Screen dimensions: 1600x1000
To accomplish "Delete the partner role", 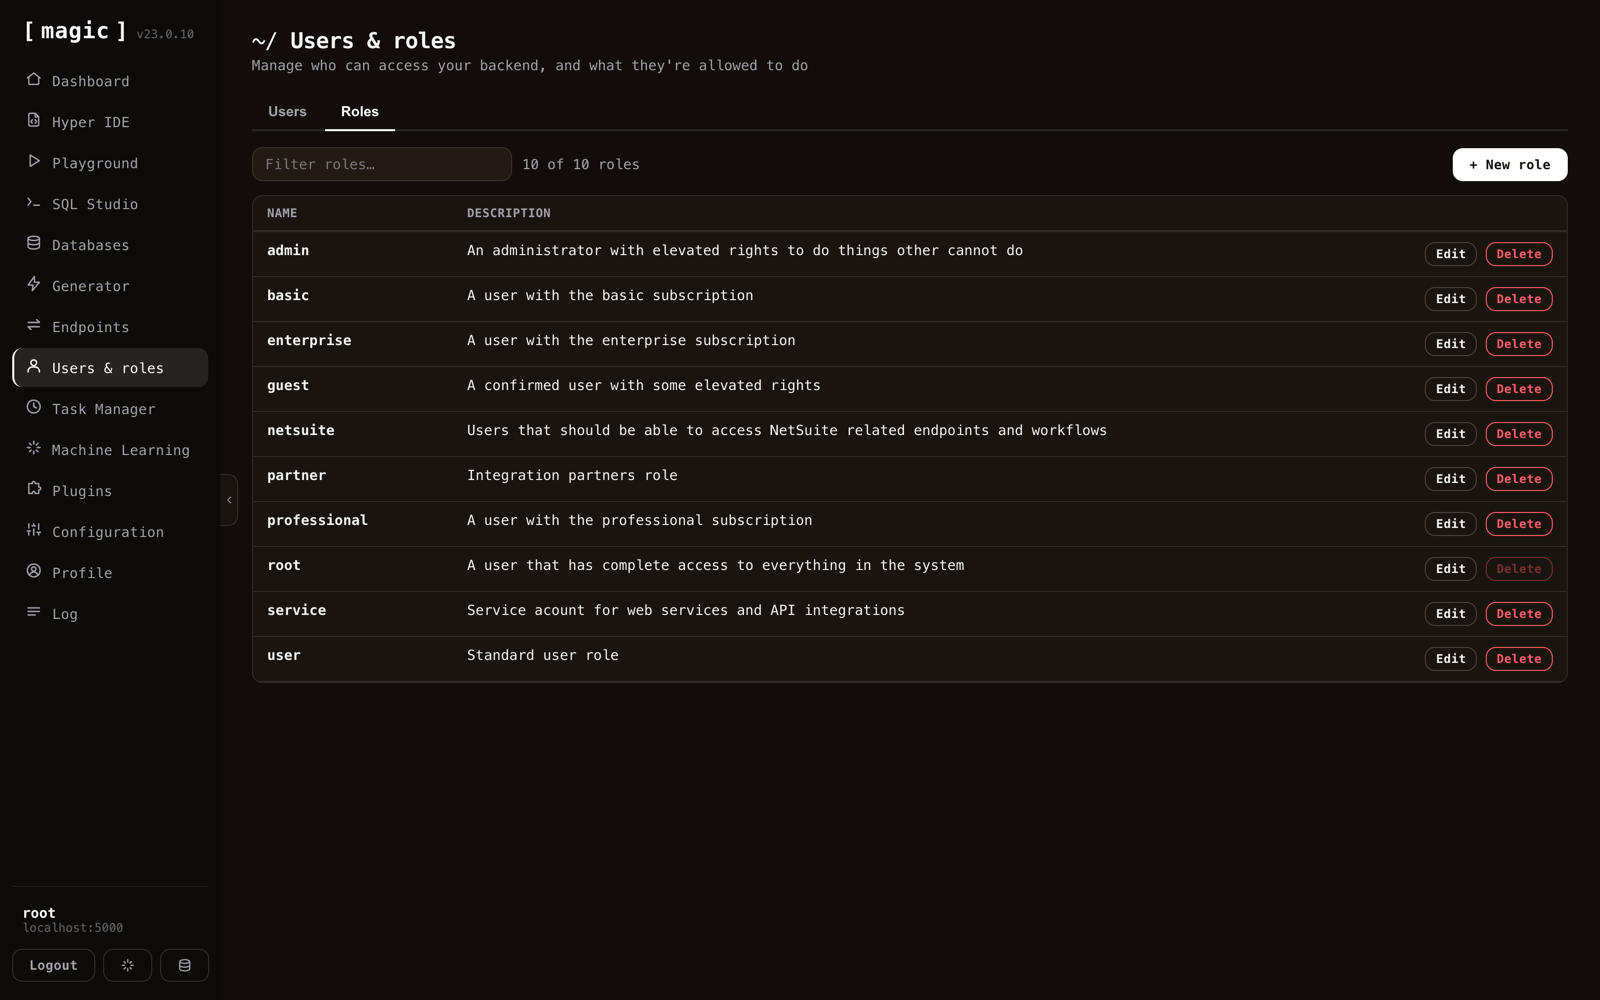I will tap(1519, 479).
